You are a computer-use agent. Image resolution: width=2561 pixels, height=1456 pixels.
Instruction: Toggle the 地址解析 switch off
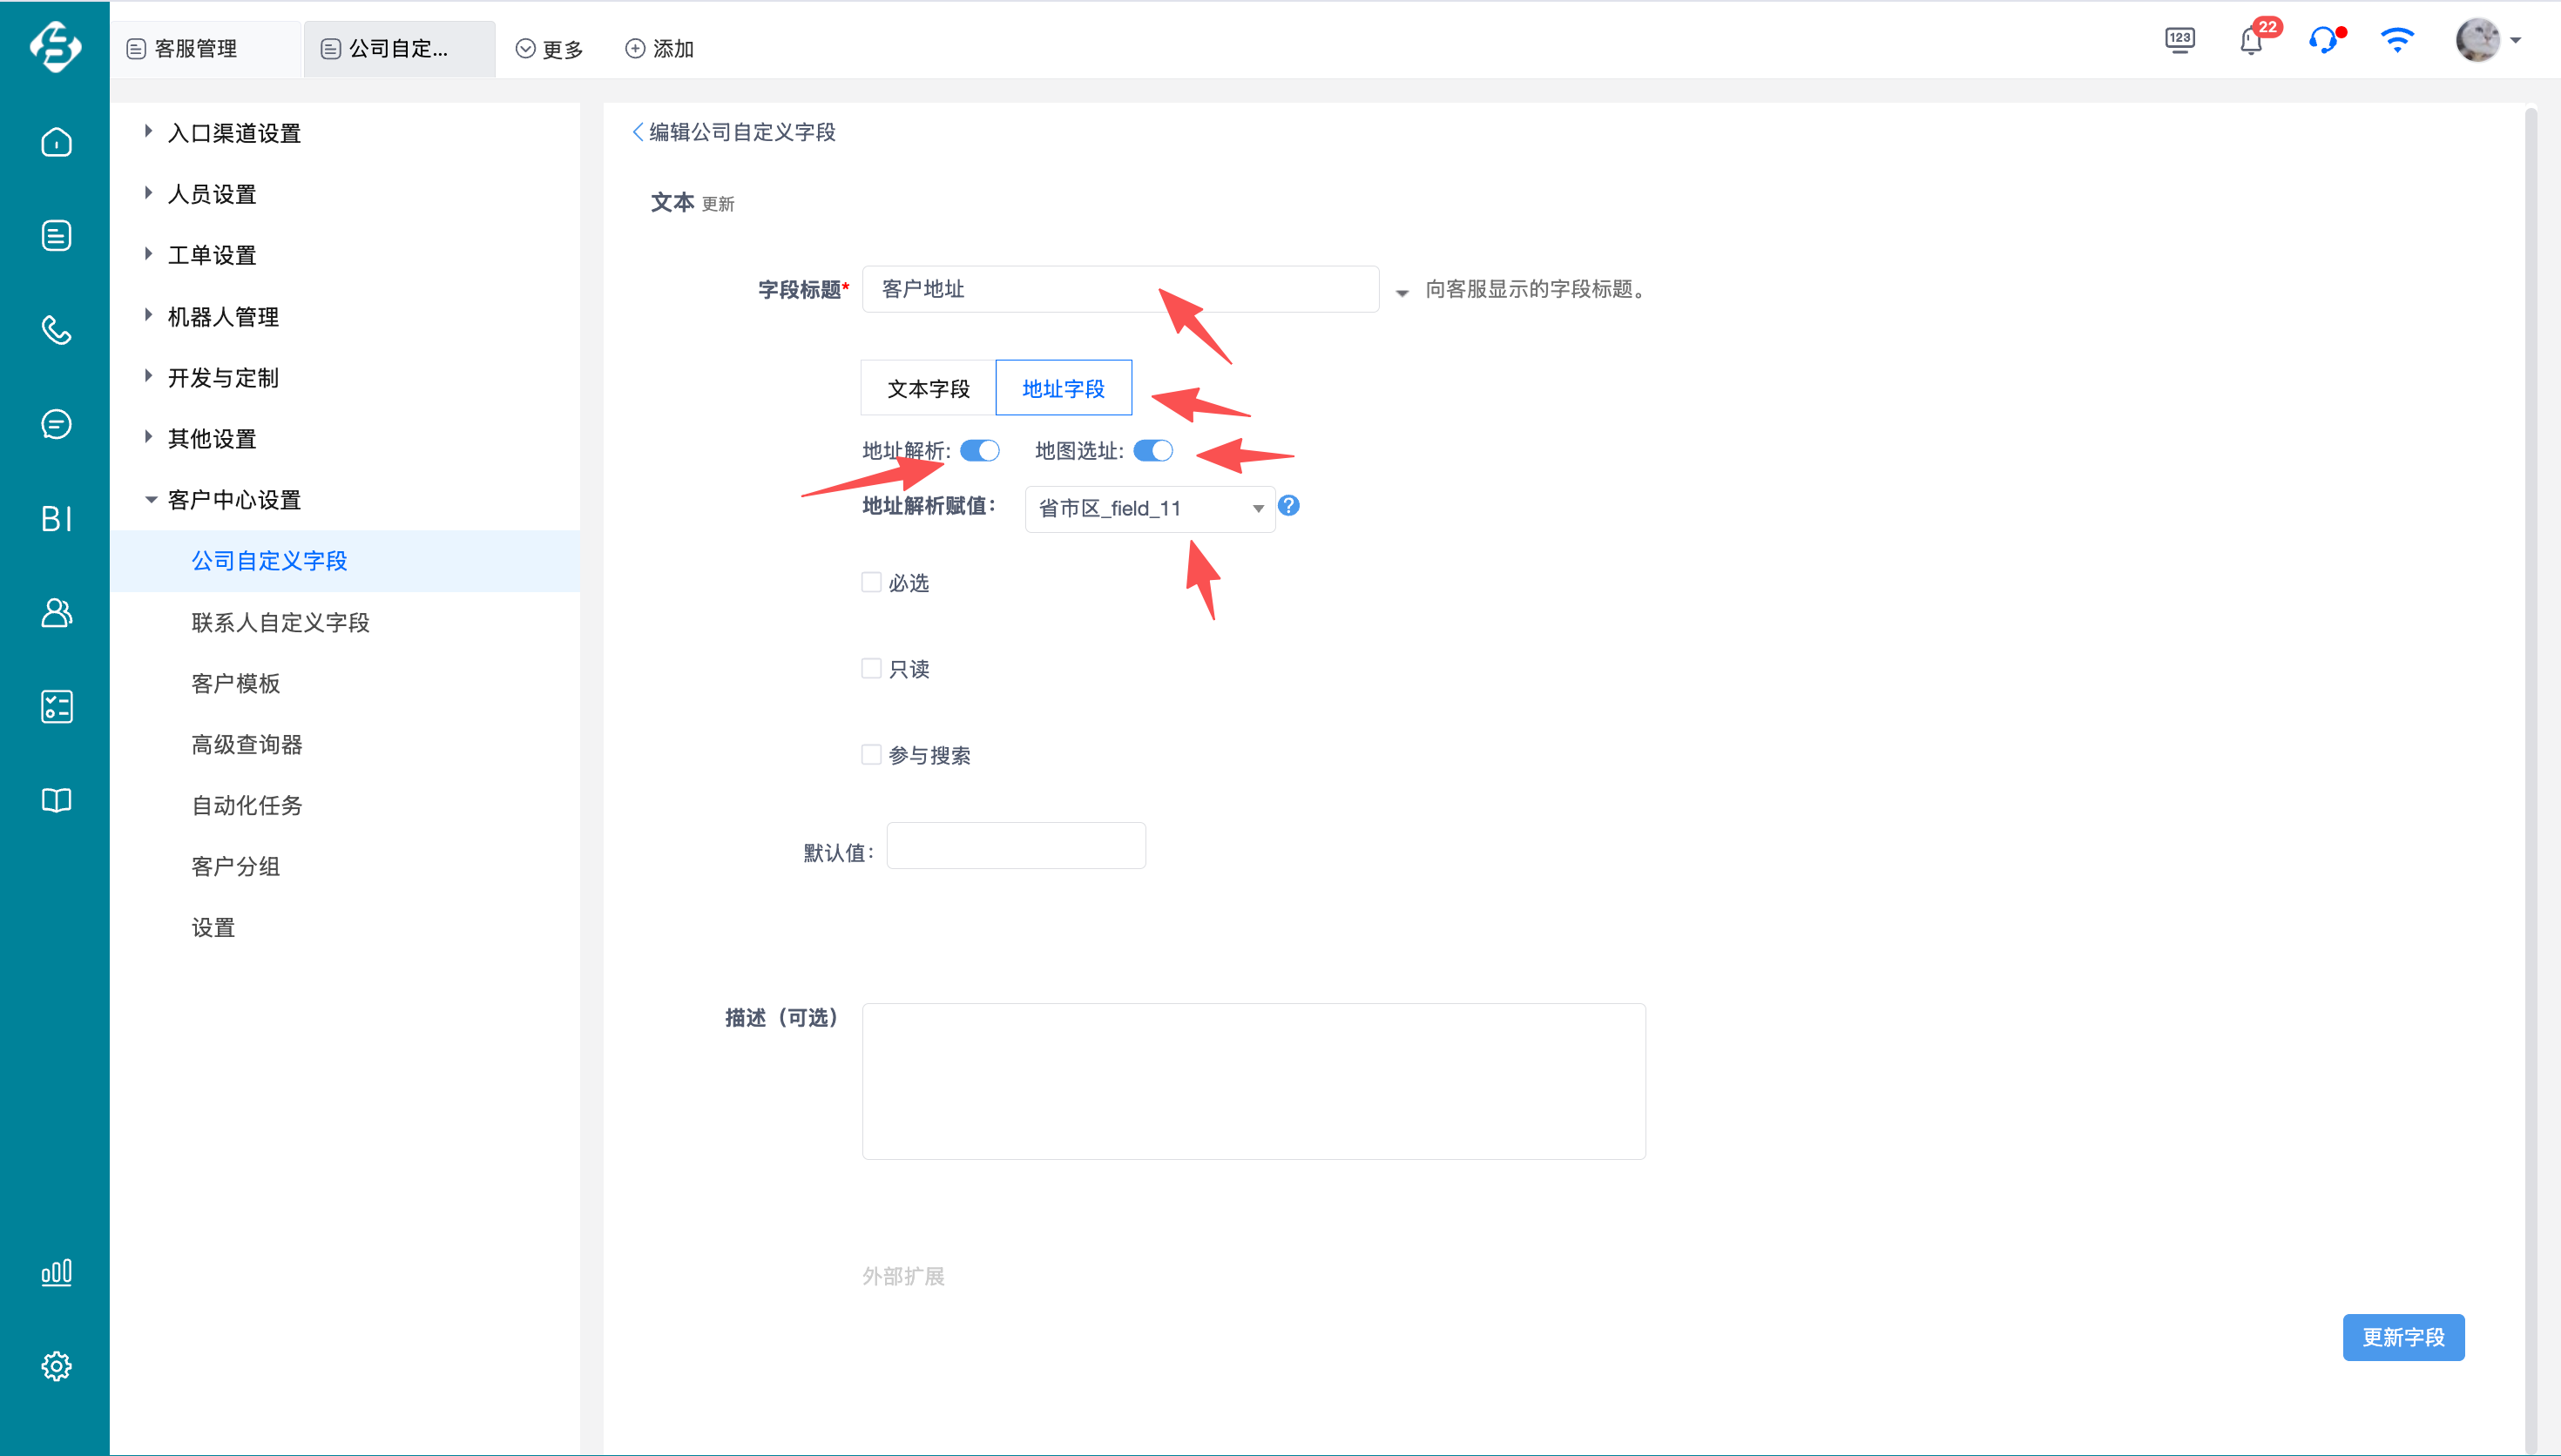coord(979,451)
